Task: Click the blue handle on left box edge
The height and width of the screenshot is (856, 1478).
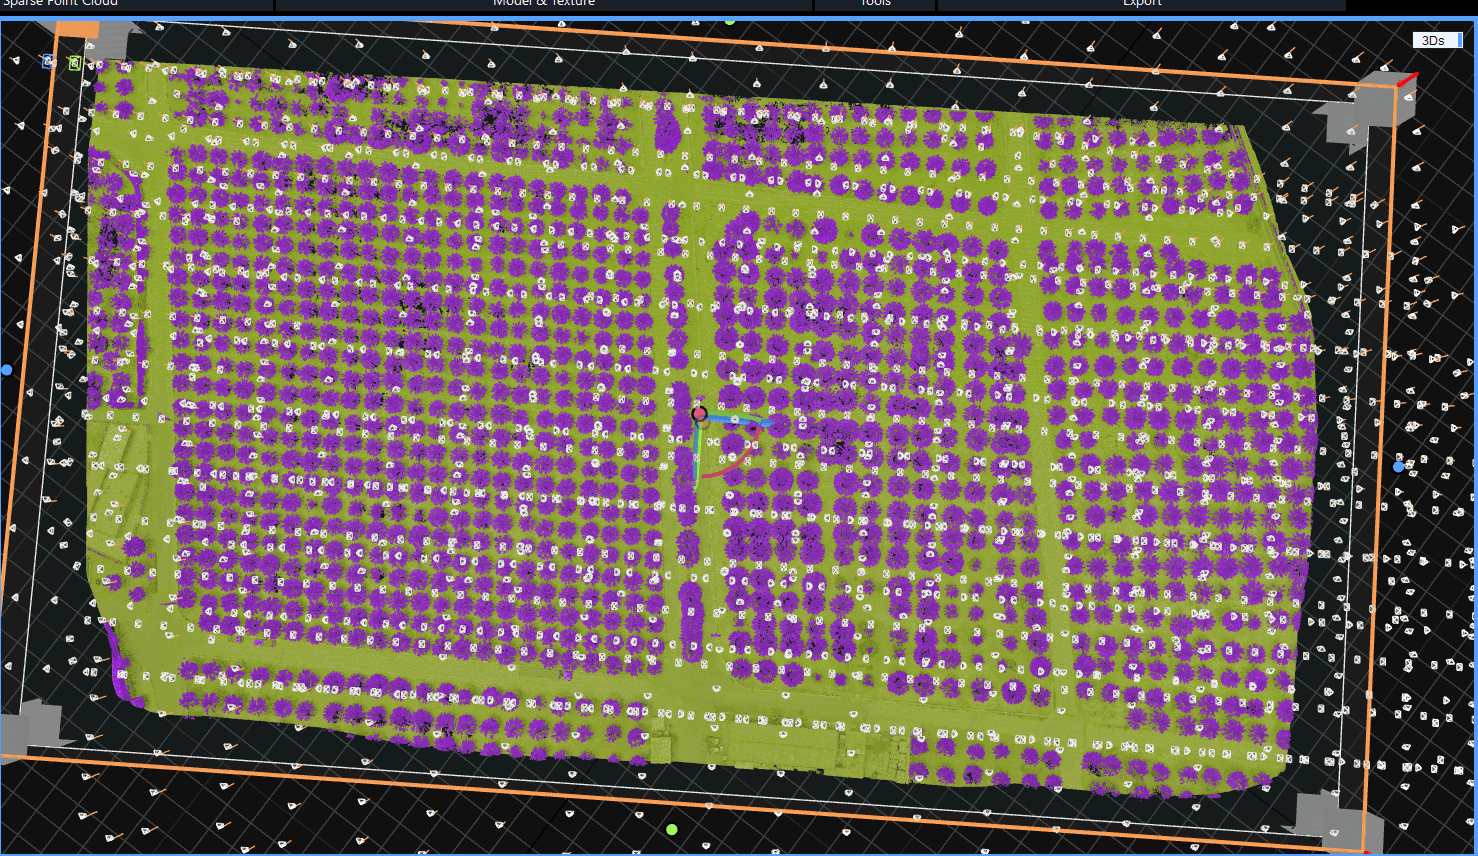Action: pyautogui.click(x=7, y=370)
